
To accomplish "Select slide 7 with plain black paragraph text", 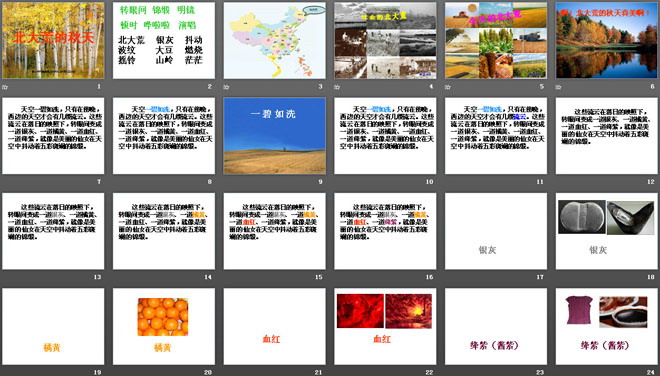I will (53, 136).
